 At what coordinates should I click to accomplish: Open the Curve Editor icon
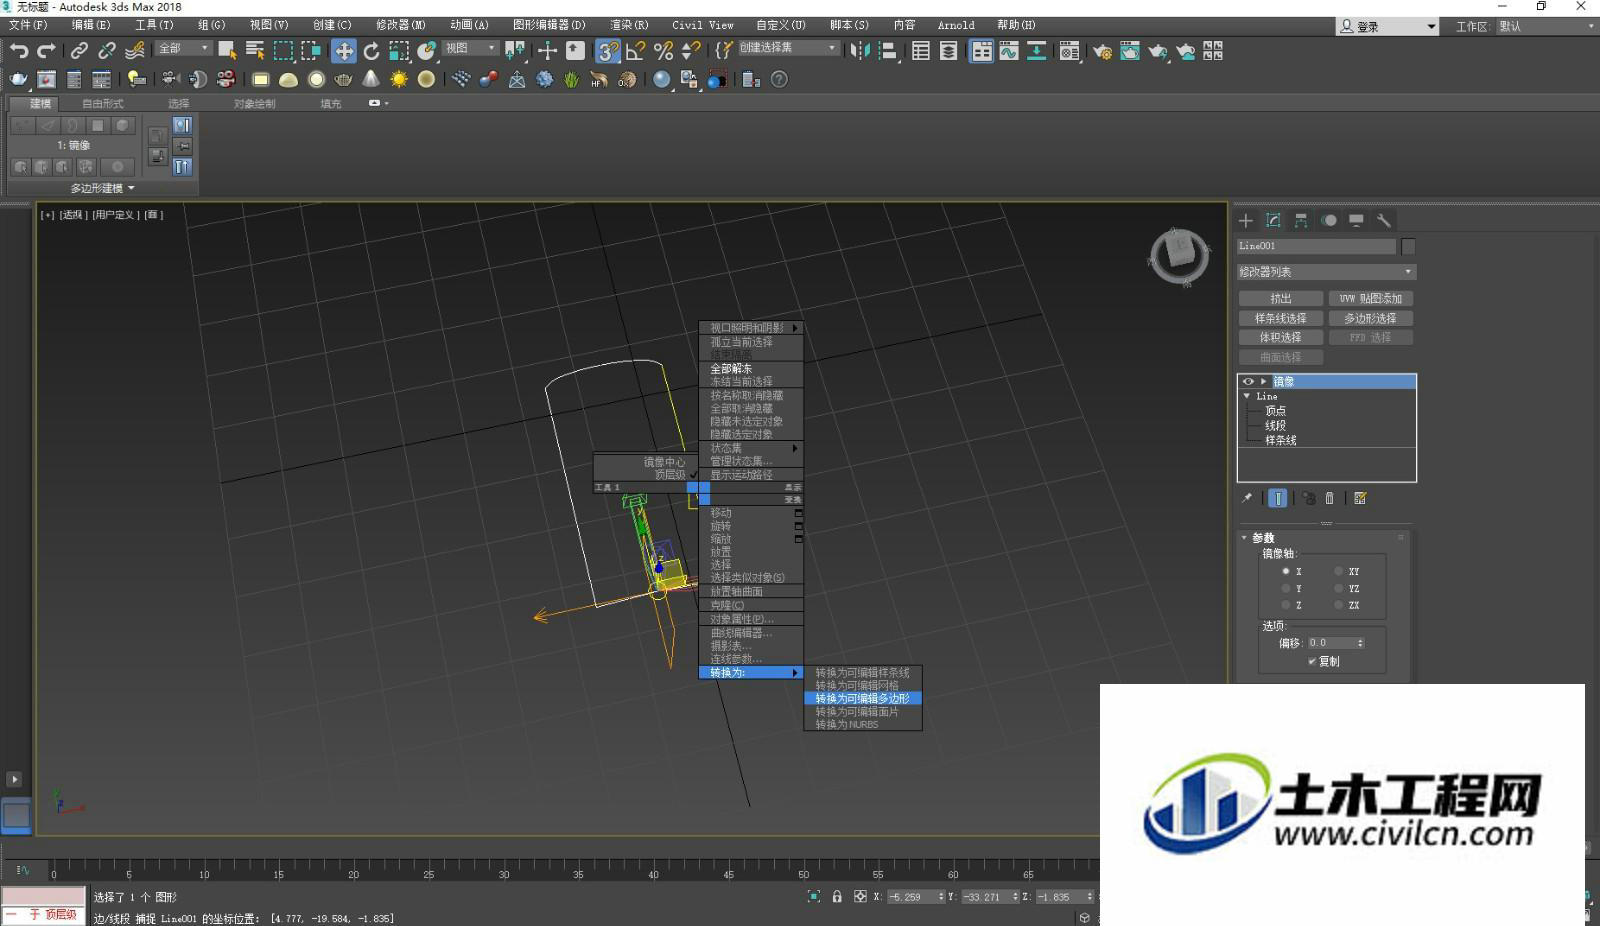tap(1009, 50)
